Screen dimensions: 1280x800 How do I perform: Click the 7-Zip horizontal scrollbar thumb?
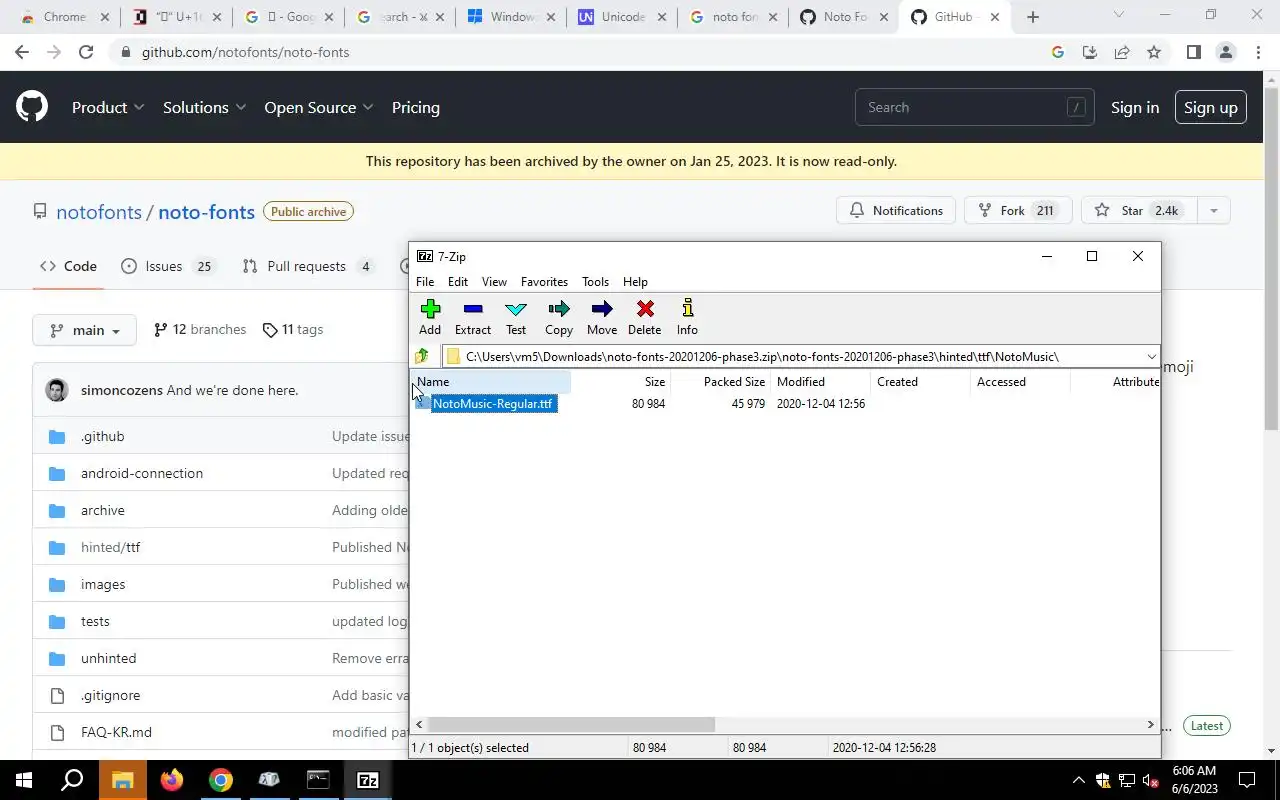coord(571,725)
